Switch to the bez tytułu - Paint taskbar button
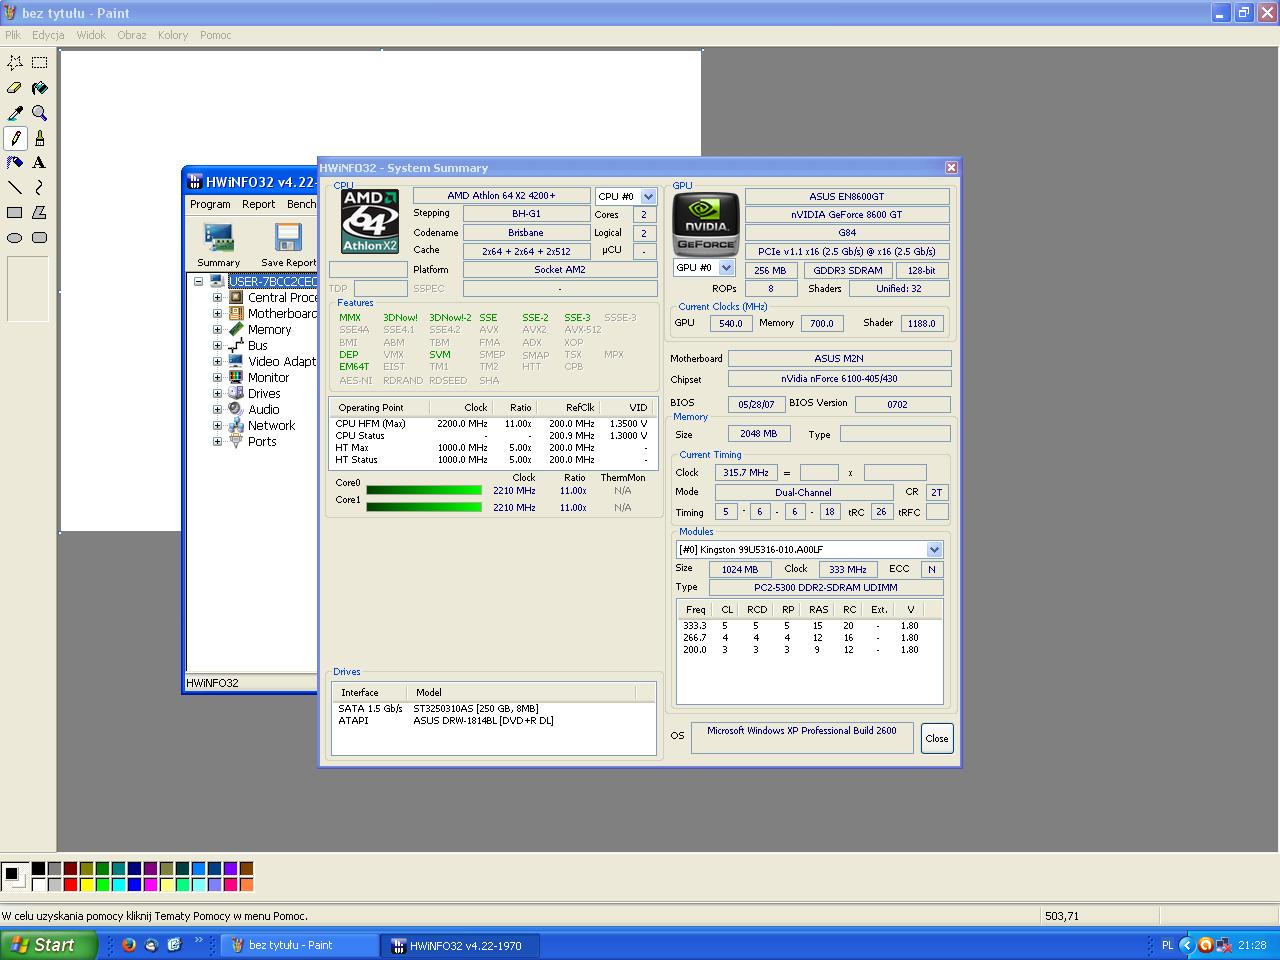The width and height of the screenshot is (1280, 960). 299,945
